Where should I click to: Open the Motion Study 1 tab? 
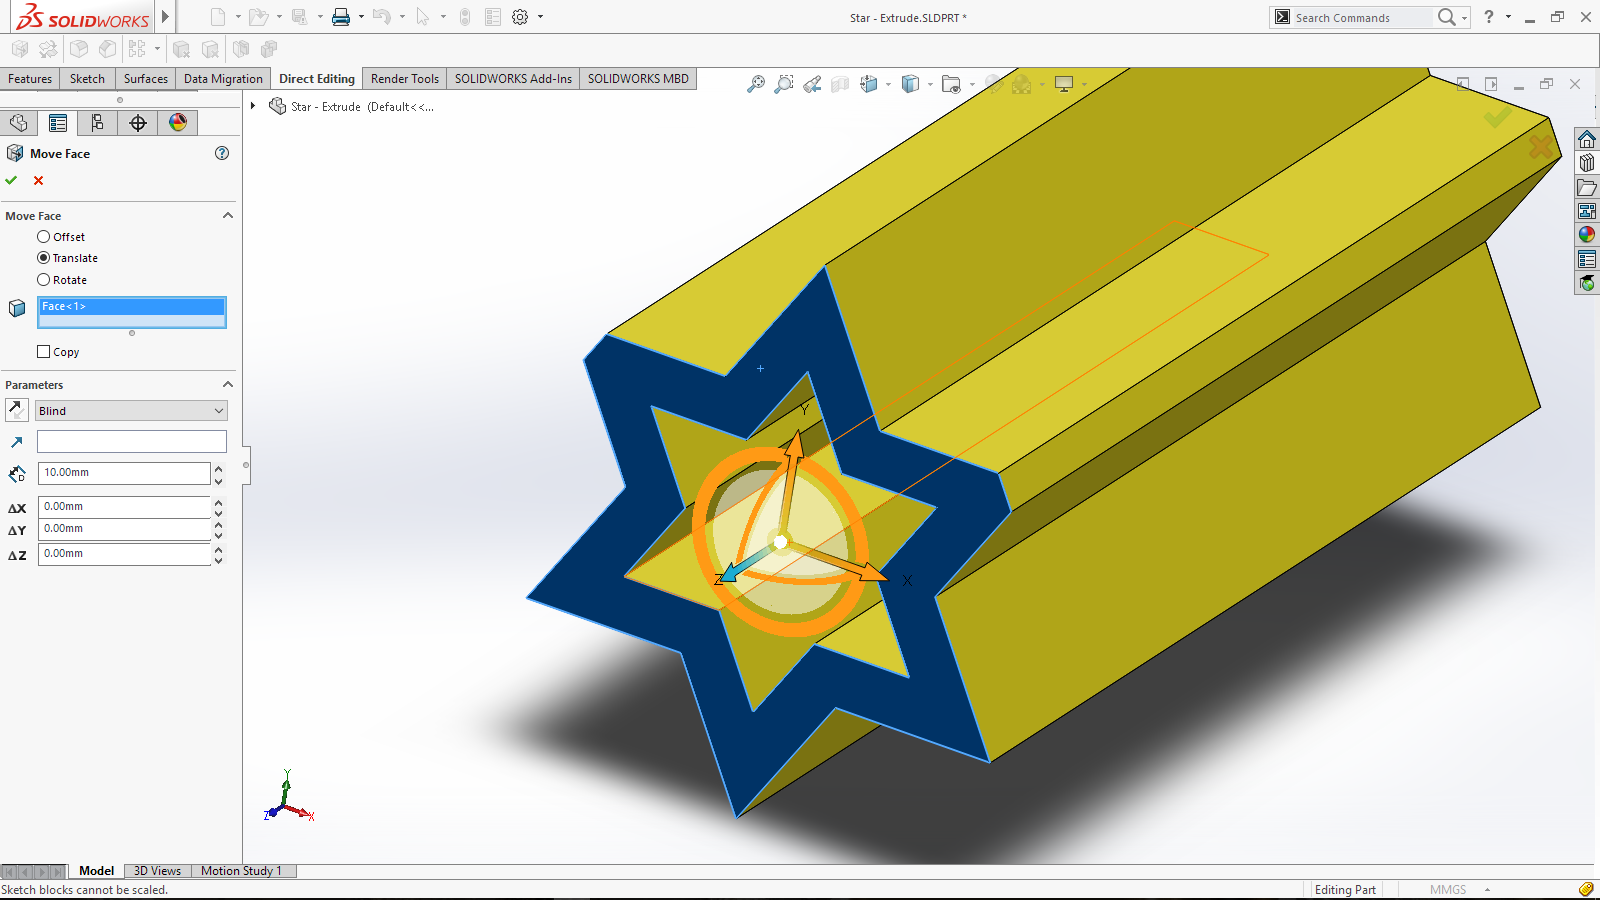[x=241, y=871]
